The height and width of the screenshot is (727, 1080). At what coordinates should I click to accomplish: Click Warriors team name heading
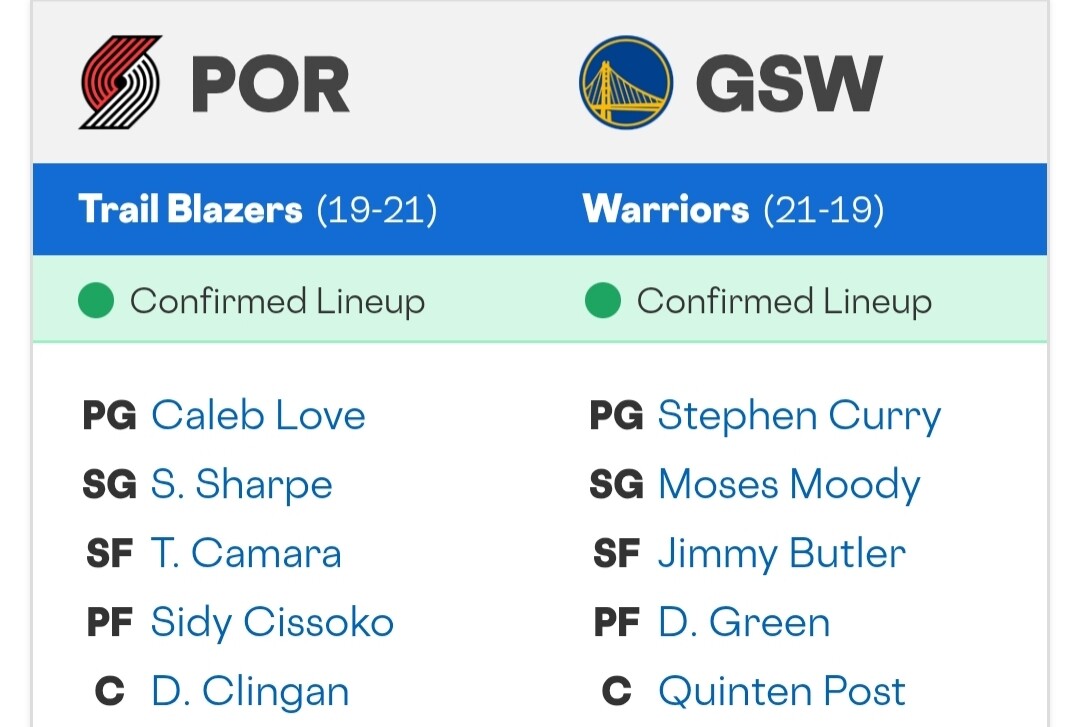(x=665, y=209)
